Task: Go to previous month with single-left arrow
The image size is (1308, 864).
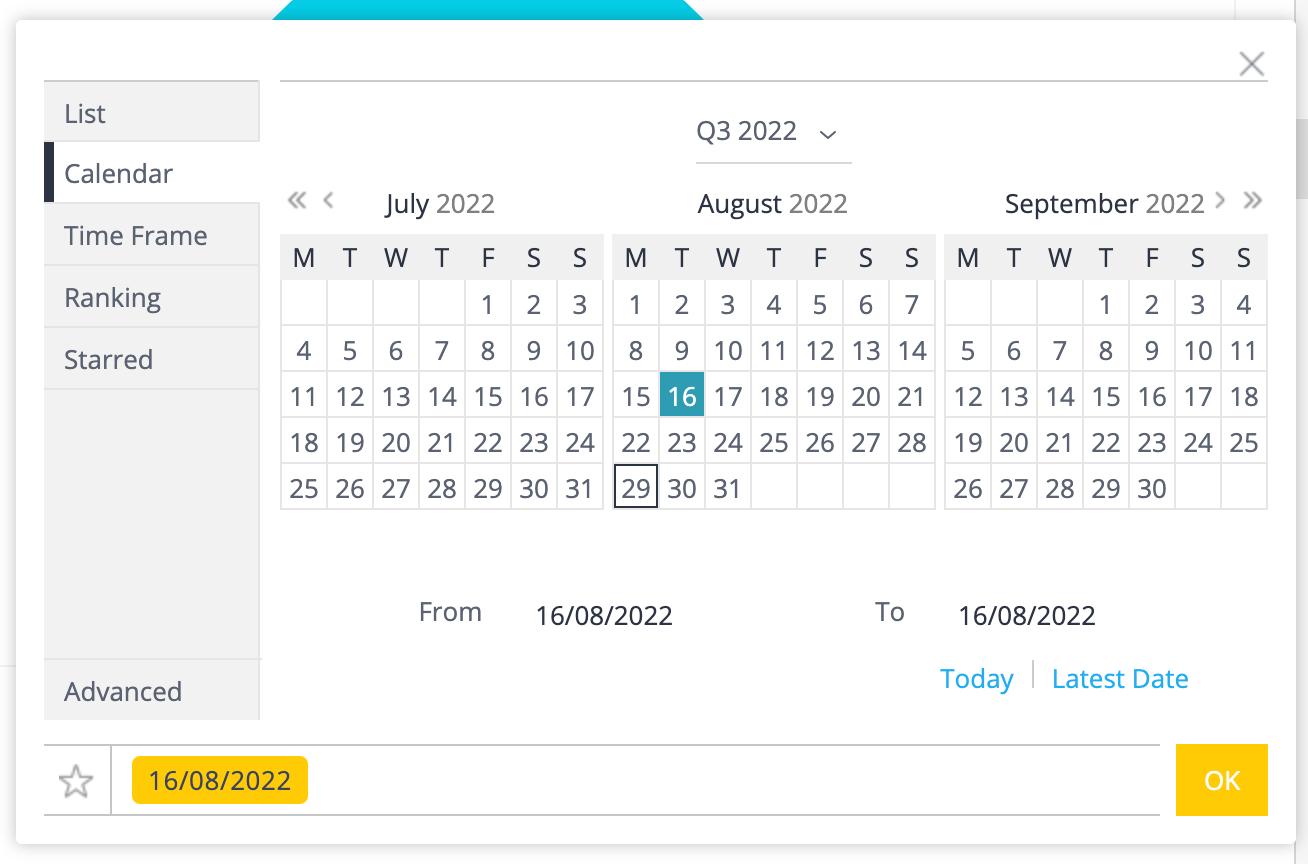Action: [x=328, y=200]
